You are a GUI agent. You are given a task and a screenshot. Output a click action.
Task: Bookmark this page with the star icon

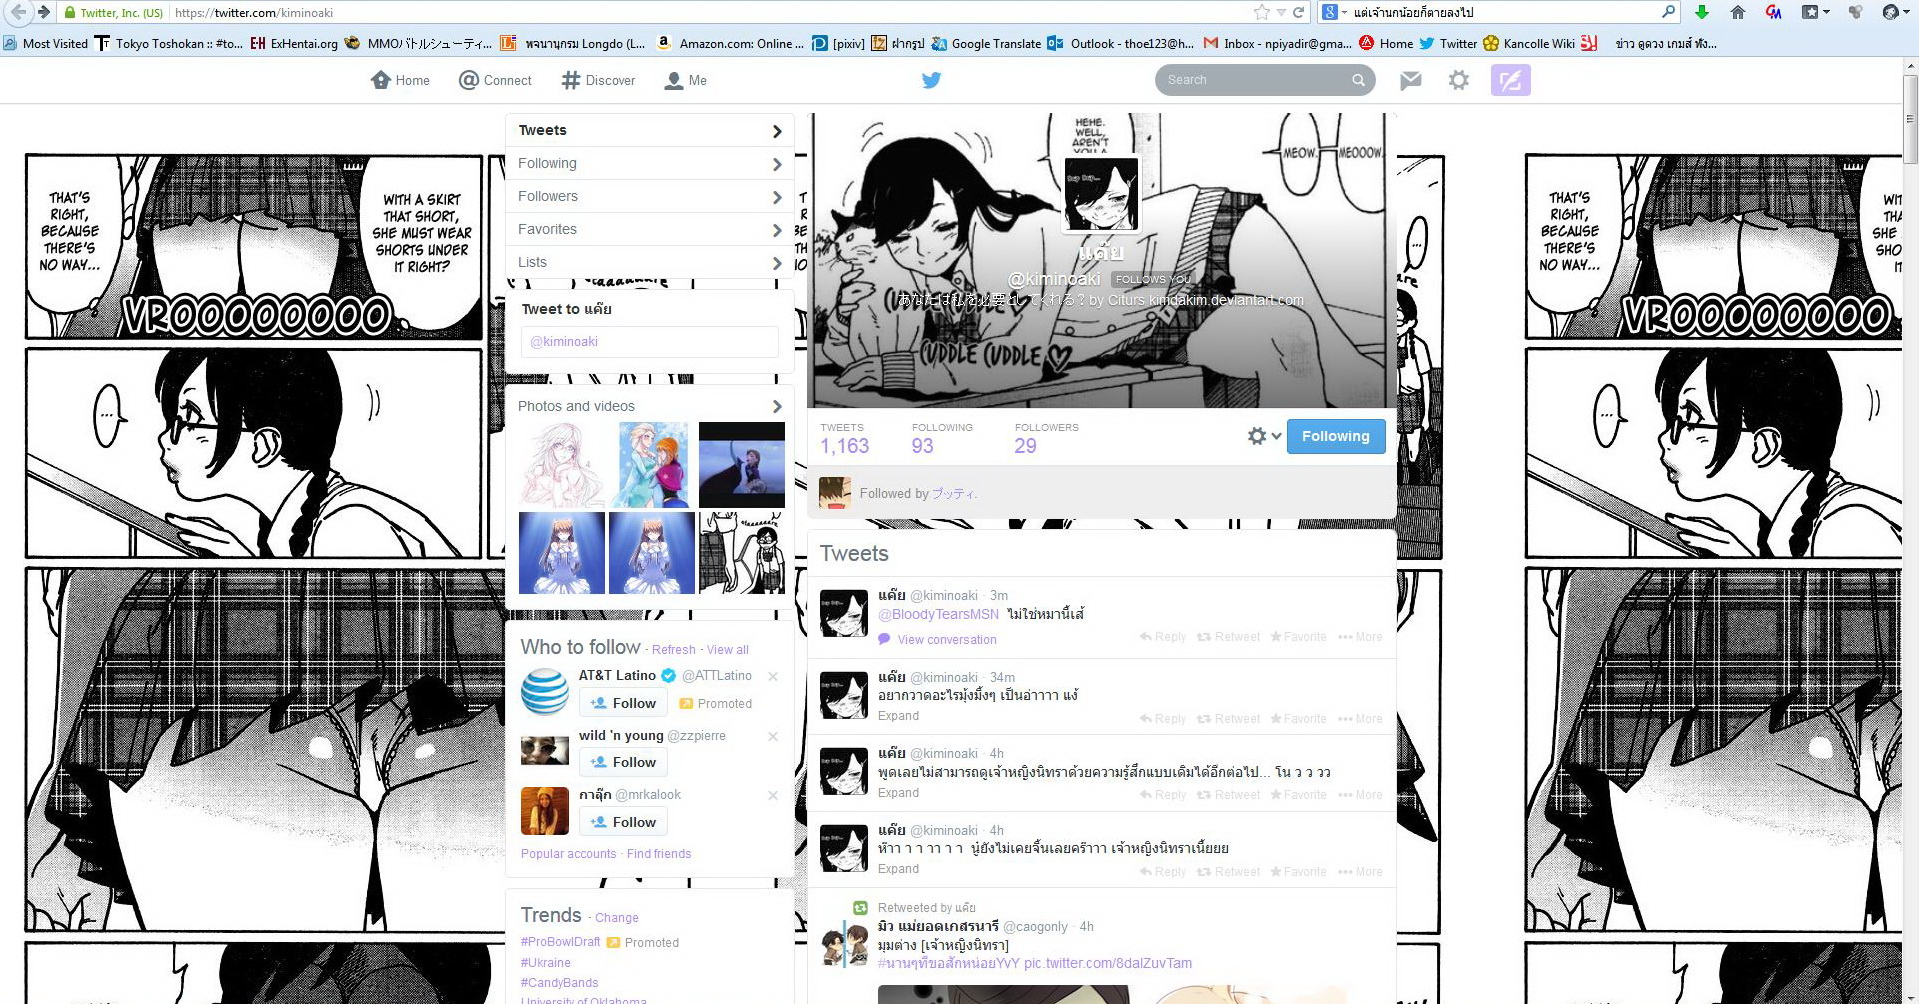tap(1262, 12)
